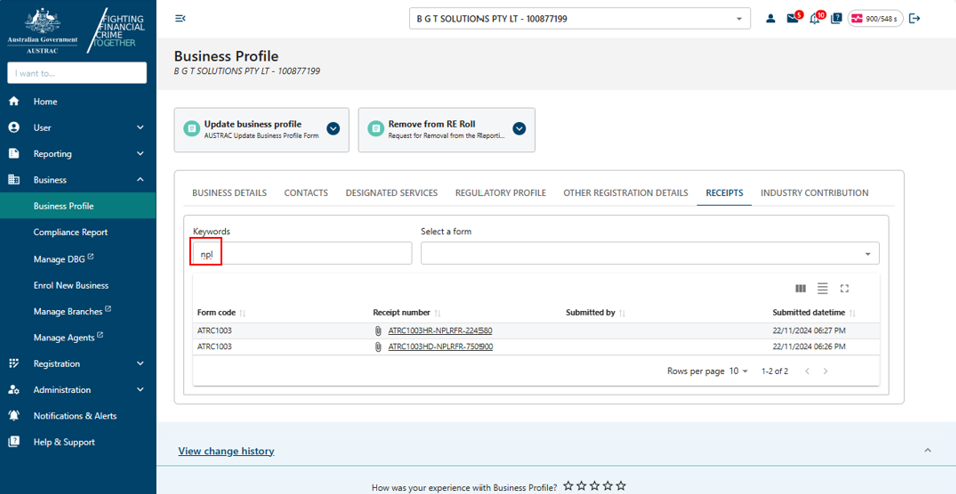Sort by Receipt number column
This screenshot has height=494, width=956.
[437, 313]
